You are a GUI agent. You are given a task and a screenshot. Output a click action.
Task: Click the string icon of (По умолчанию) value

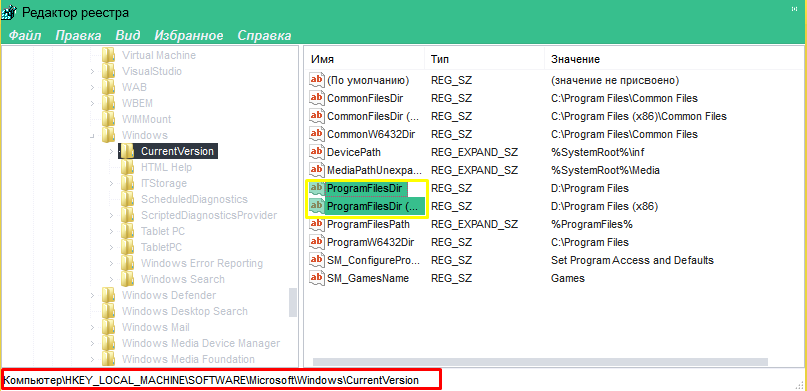tap(316, 80)
